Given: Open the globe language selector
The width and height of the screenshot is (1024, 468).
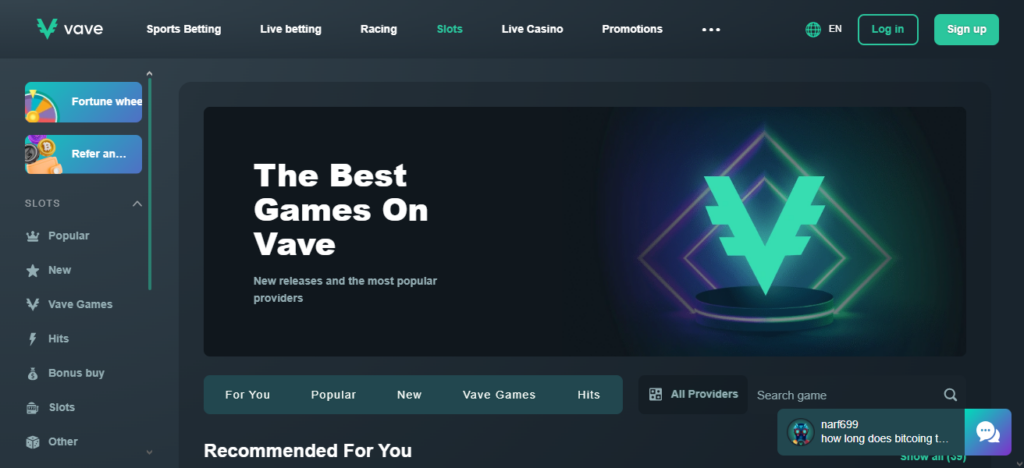Looking at the screenshot, I should (x=813, y=29).
